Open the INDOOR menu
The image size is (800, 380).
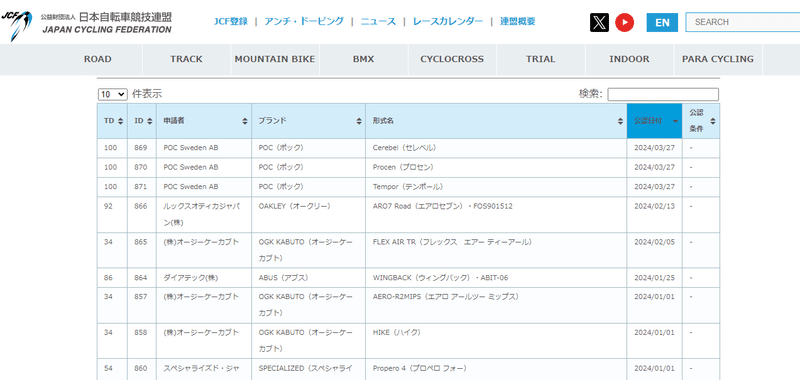pos(629,59)
